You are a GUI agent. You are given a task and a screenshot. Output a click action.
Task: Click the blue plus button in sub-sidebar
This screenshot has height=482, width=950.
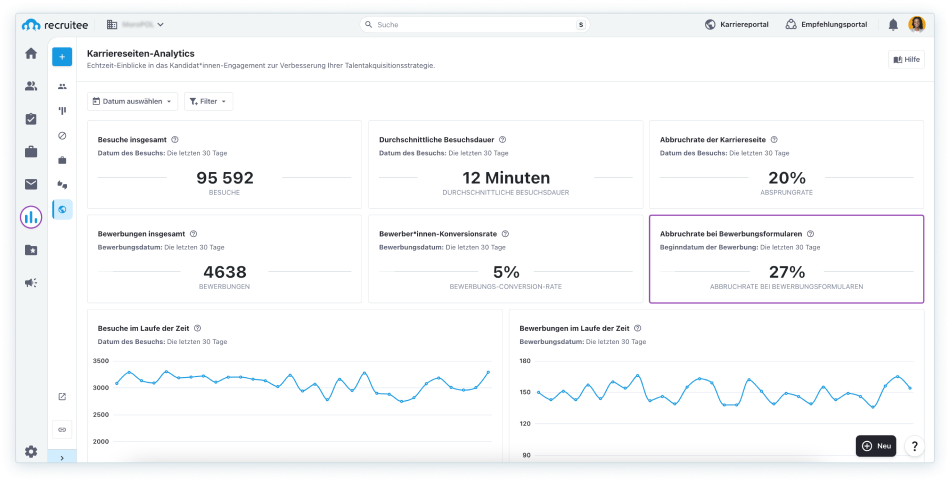(62, 57)
